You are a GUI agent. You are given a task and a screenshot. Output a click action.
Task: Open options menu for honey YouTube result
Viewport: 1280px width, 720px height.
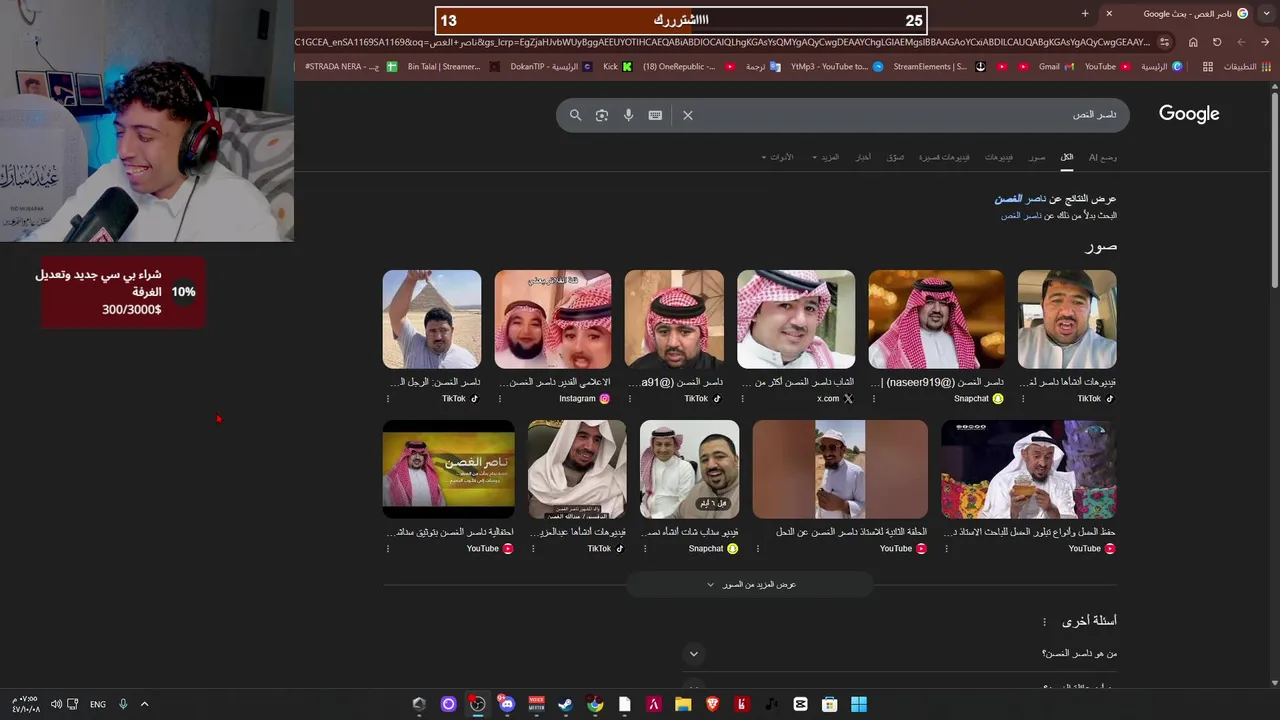[x=946, y=549]
